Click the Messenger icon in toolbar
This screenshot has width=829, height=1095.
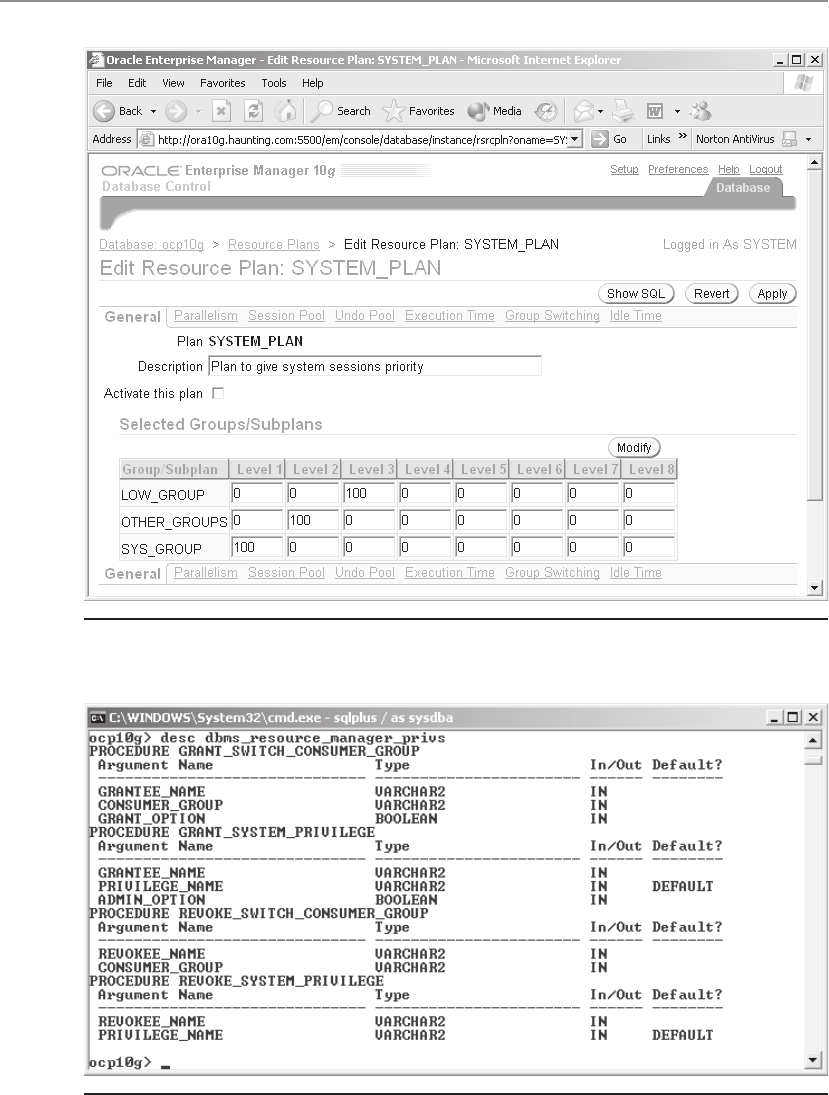(700, 111)
